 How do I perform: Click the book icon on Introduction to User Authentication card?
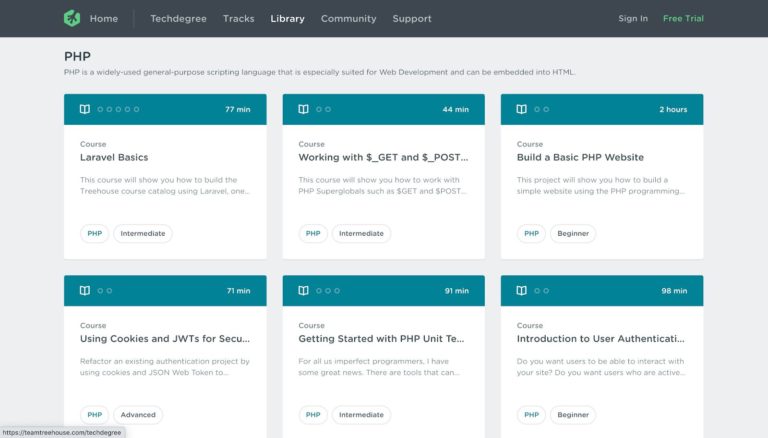click(x=522, y=291)
